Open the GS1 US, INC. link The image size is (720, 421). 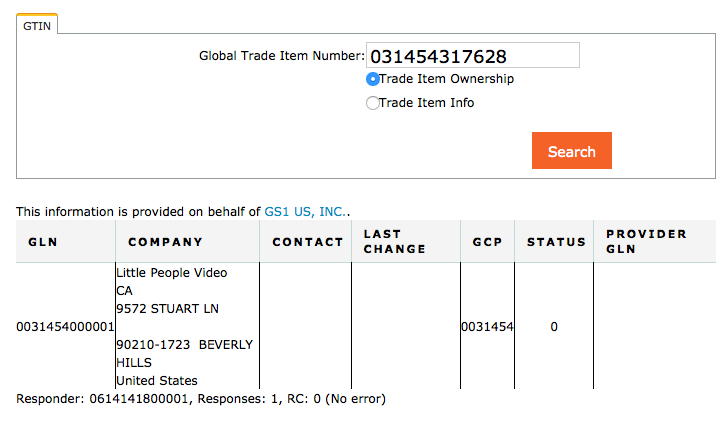click(x=305, y=212)
